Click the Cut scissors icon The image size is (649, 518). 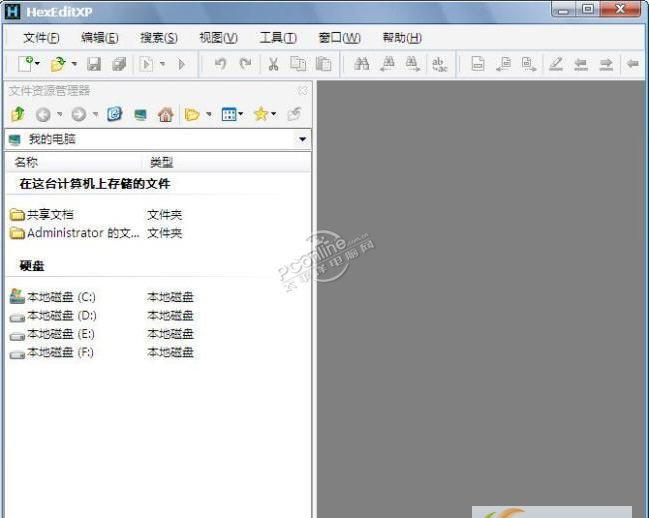click(x=273, y=64)
